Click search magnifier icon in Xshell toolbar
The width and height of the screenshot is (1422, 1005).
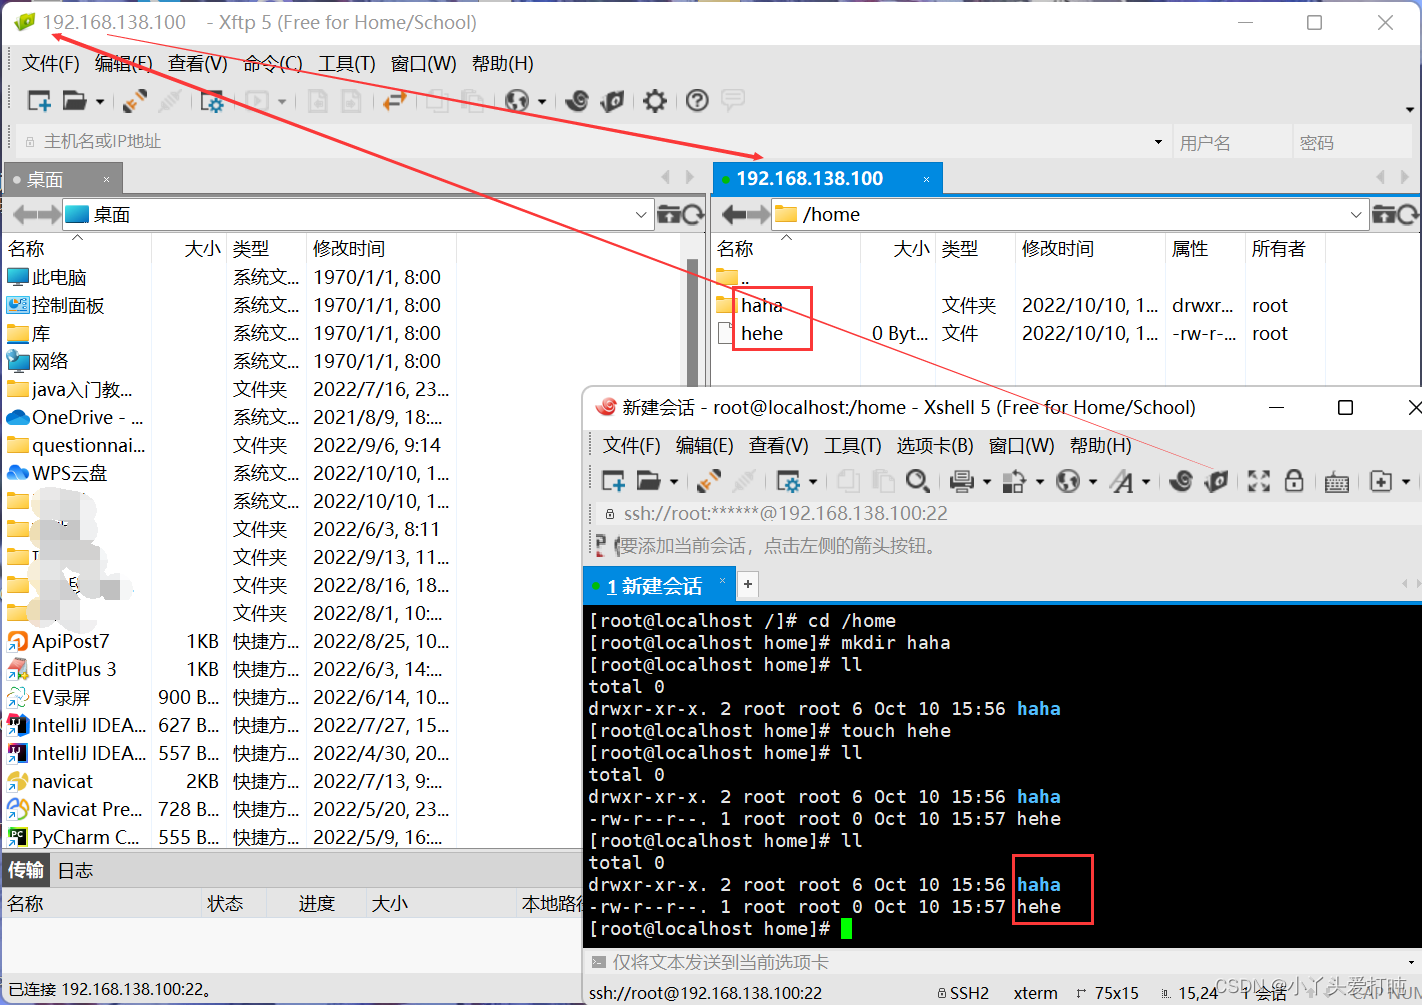tap(917, 482)
